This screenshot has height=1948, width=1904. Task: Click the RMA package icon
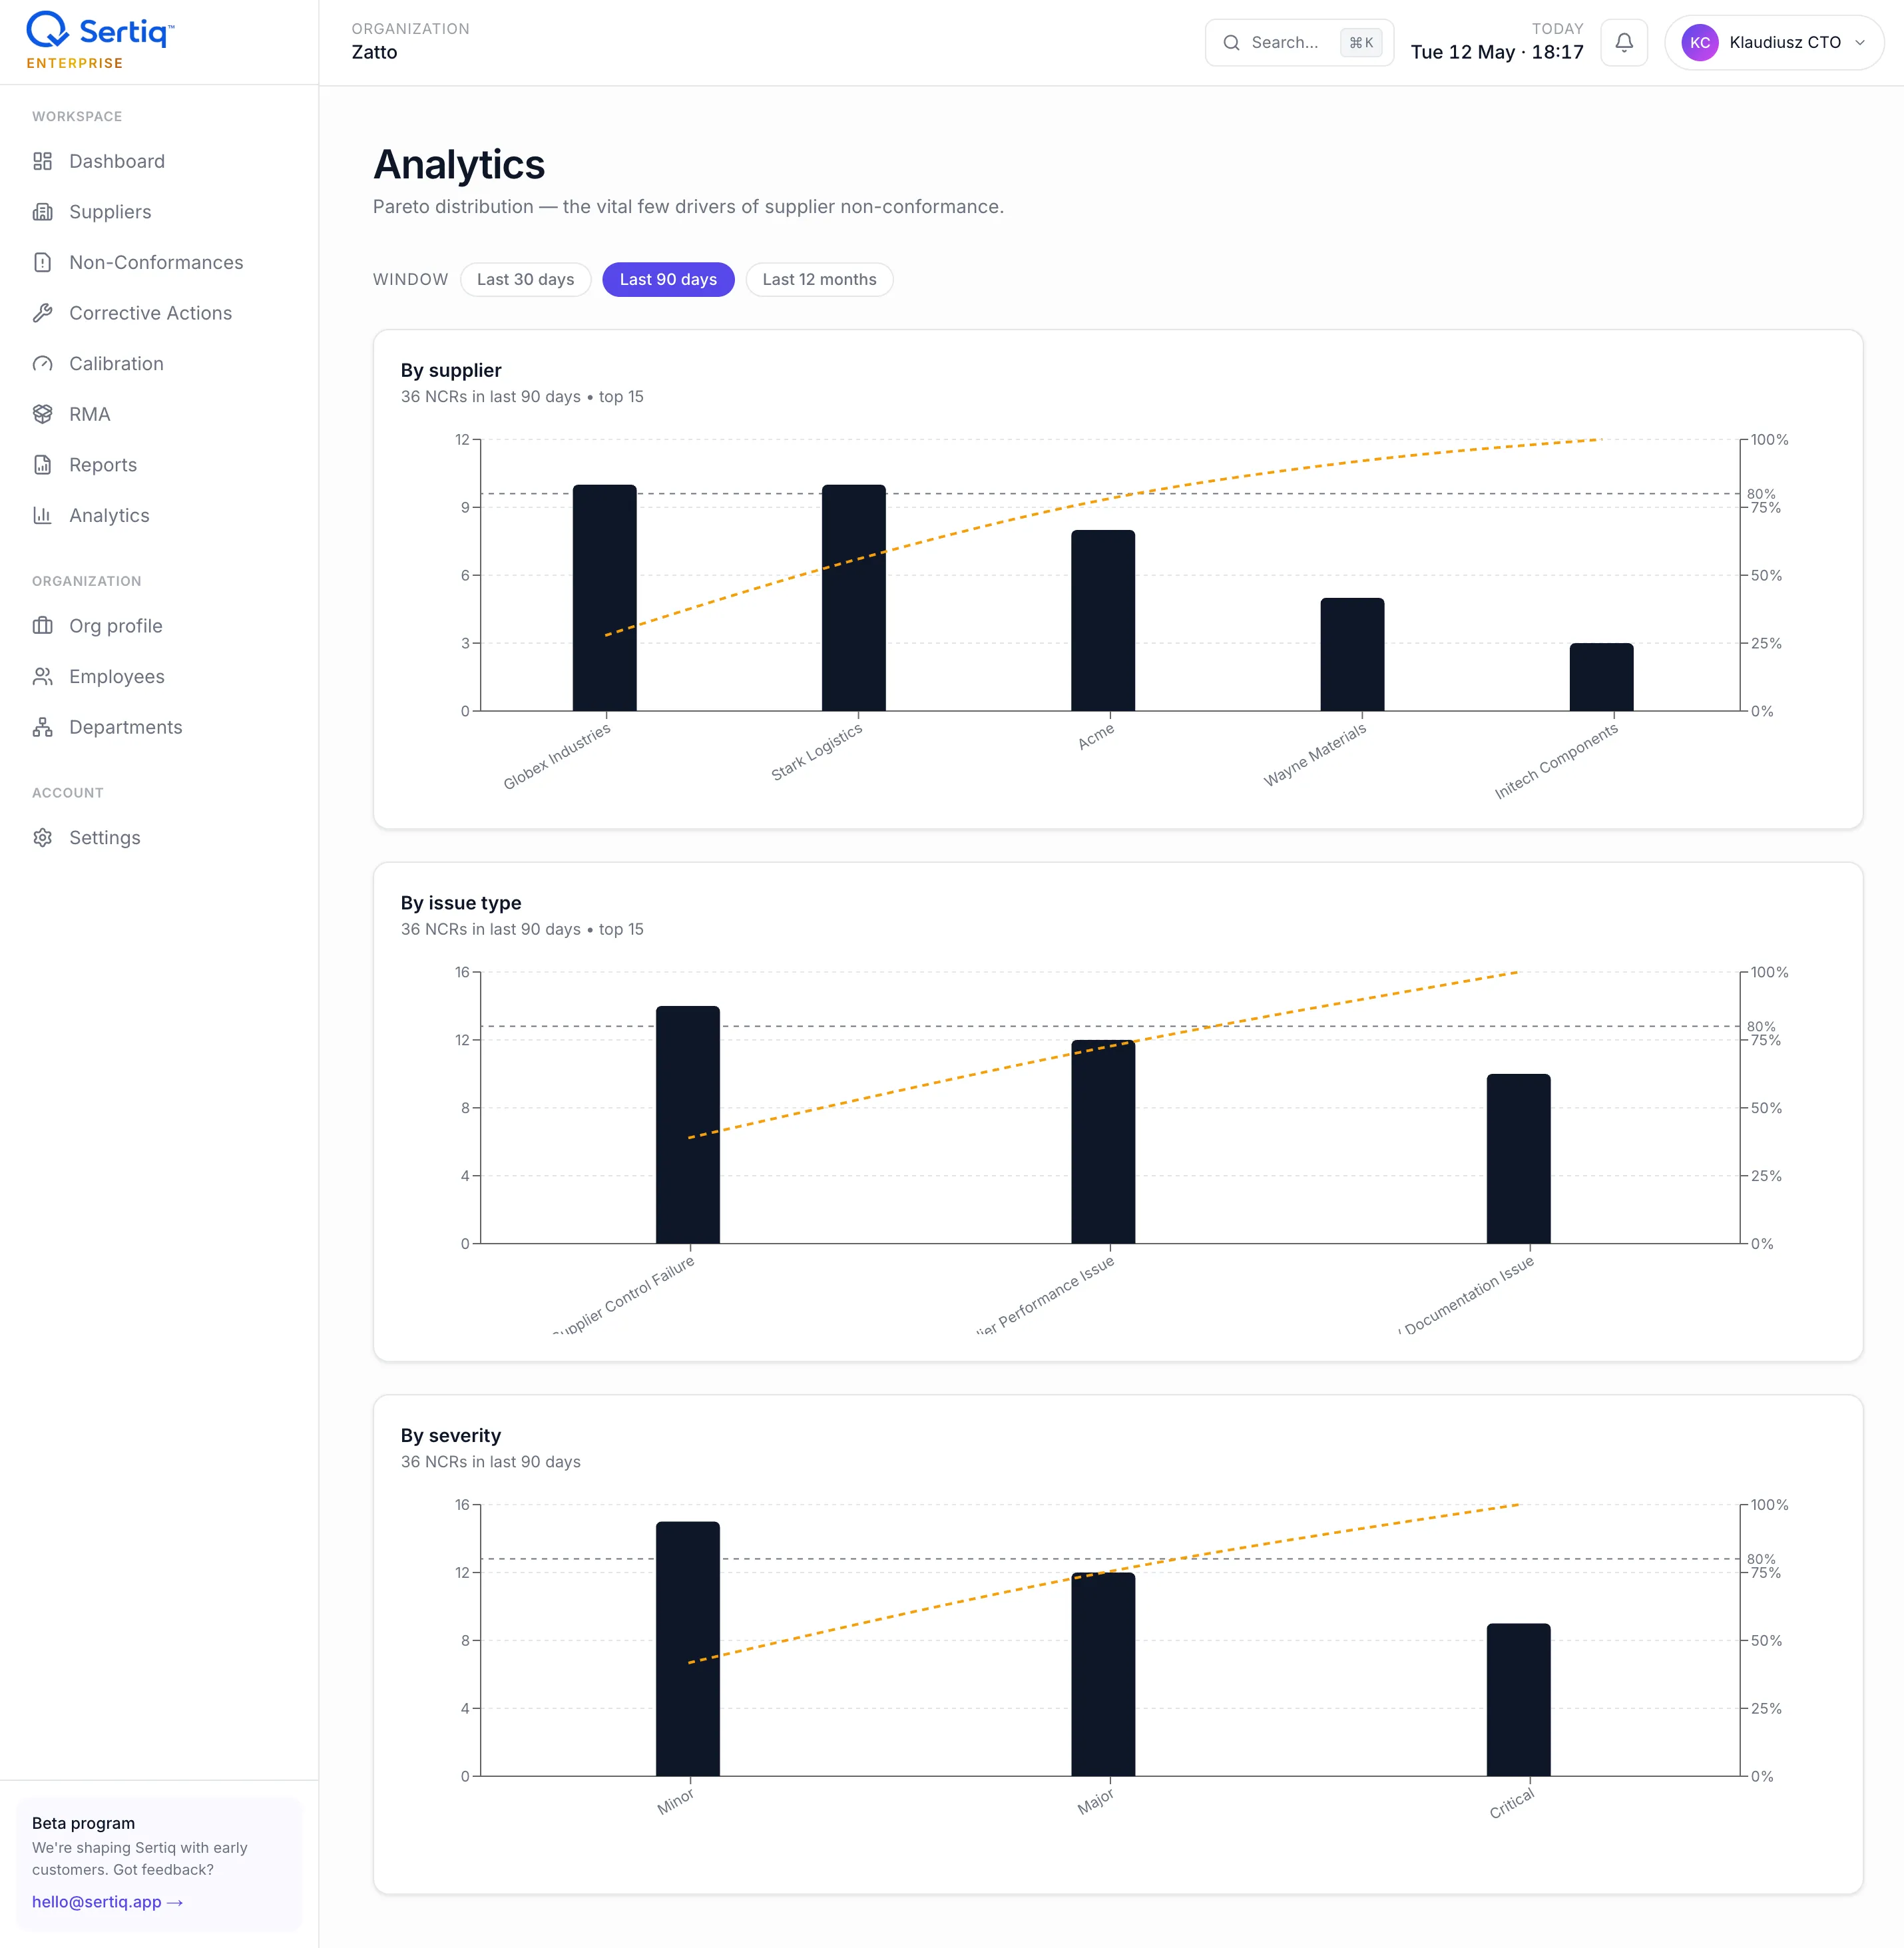click(42, 414)
